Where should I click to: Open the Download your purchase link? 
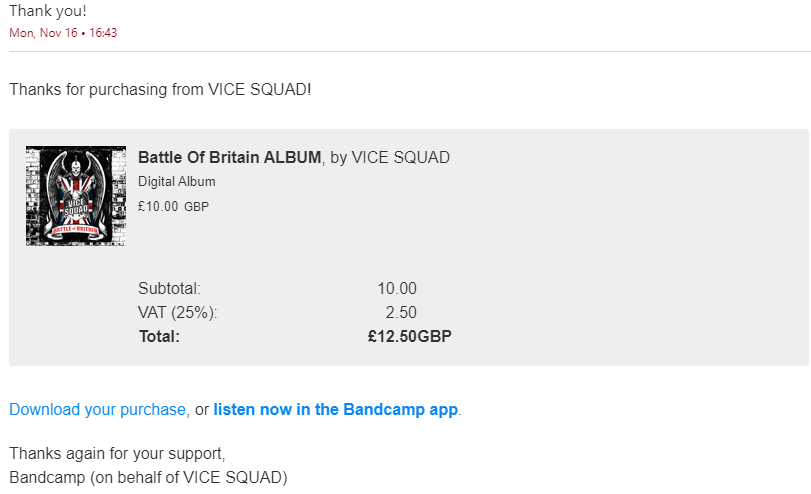[x=98, y=409]
